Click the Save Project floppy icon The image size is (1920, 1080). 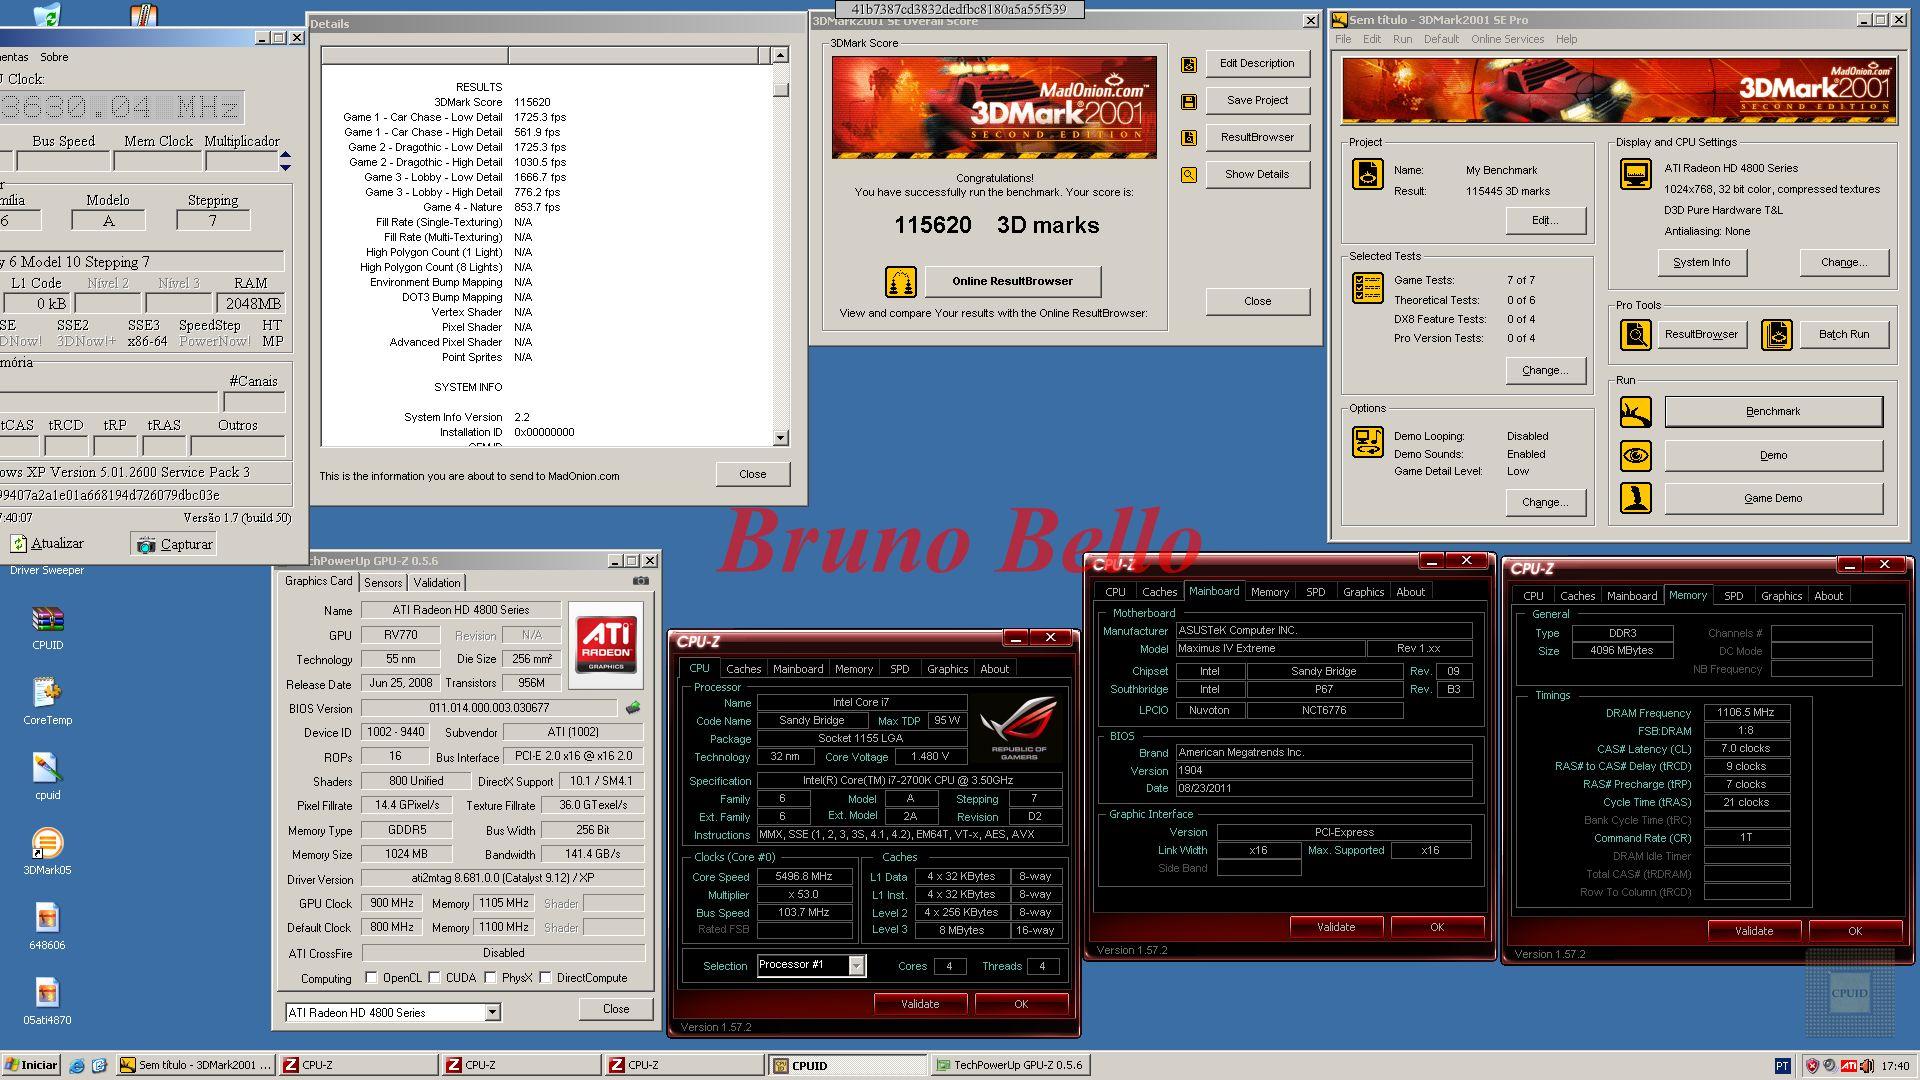coord(1189,101)
